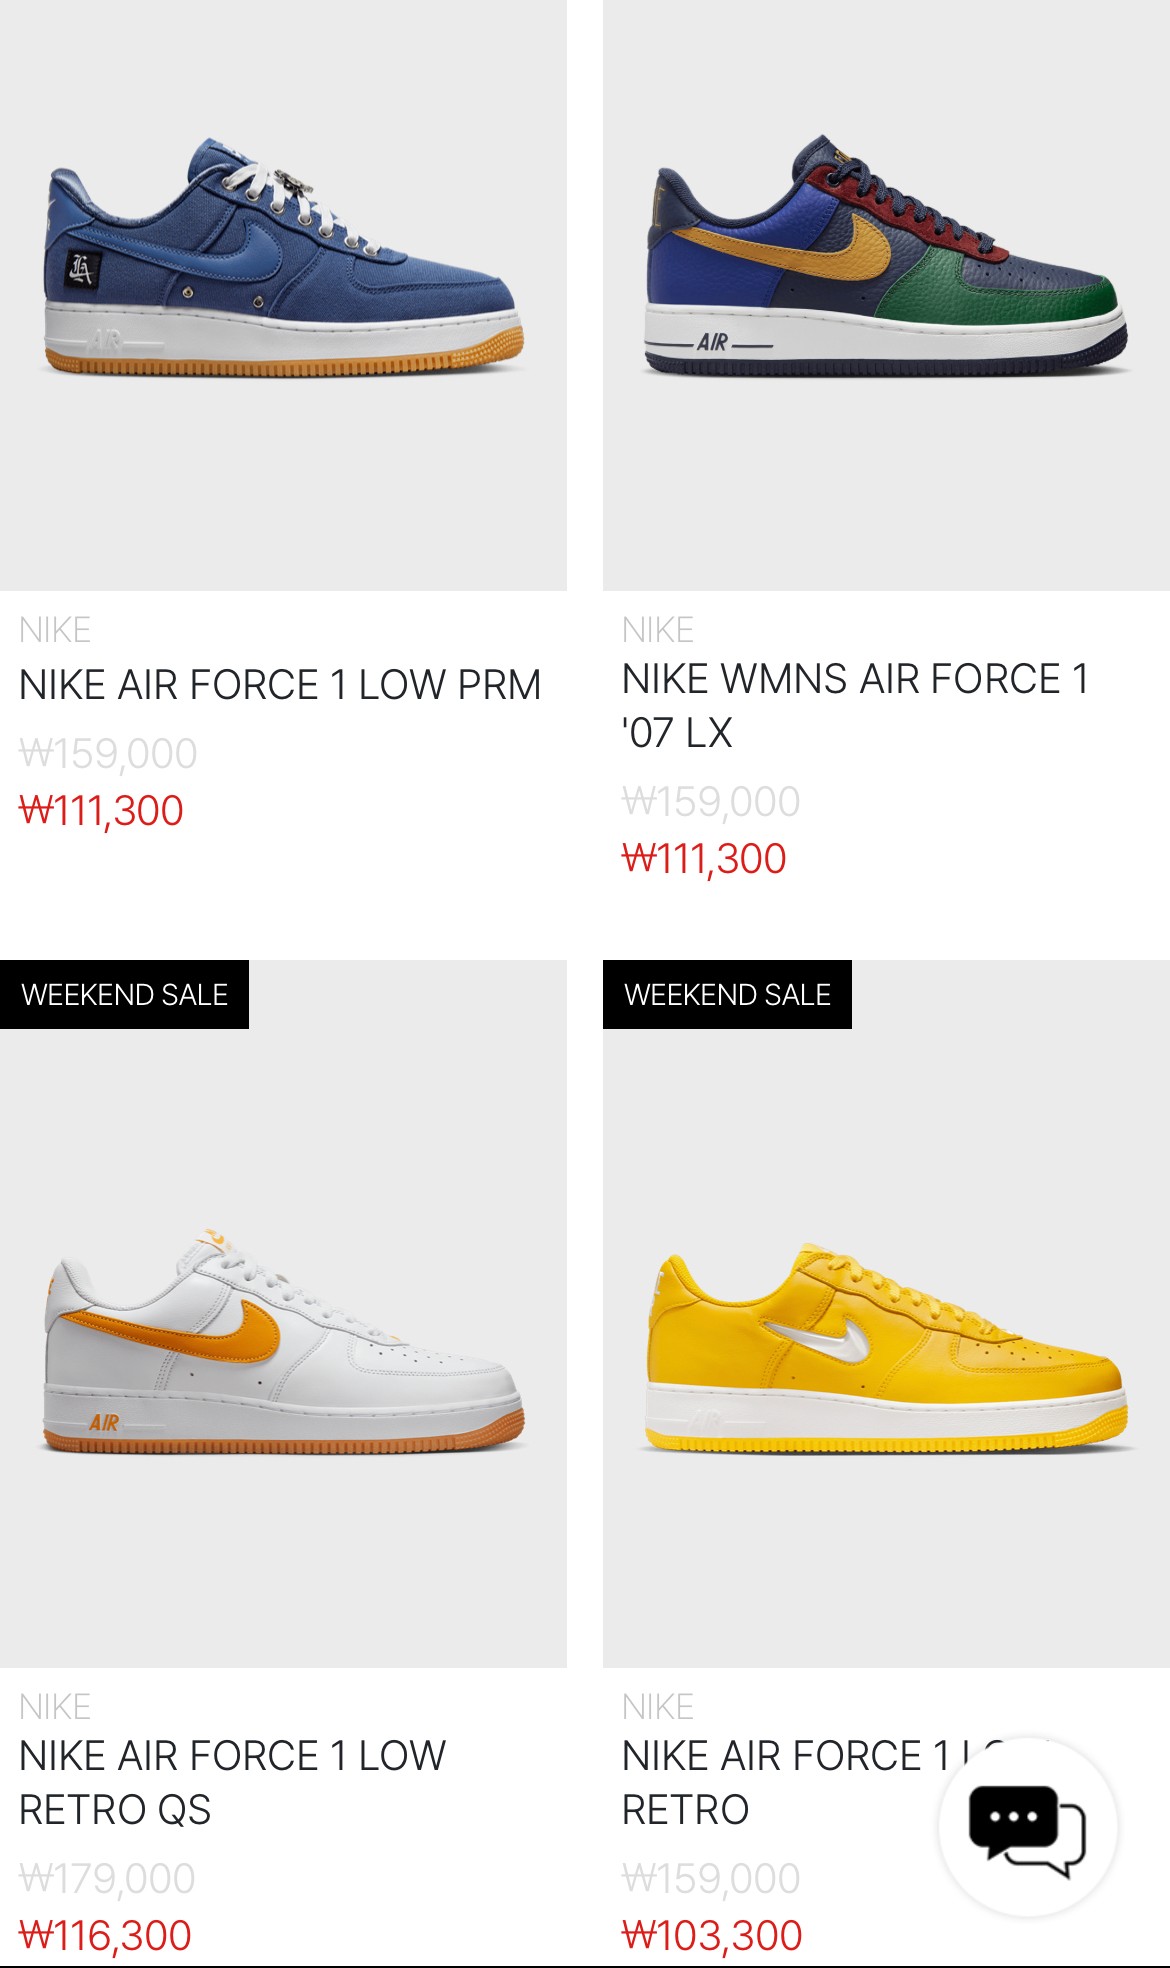Click the RETRO text of the yellow shoe title

tap(685, 1810)
